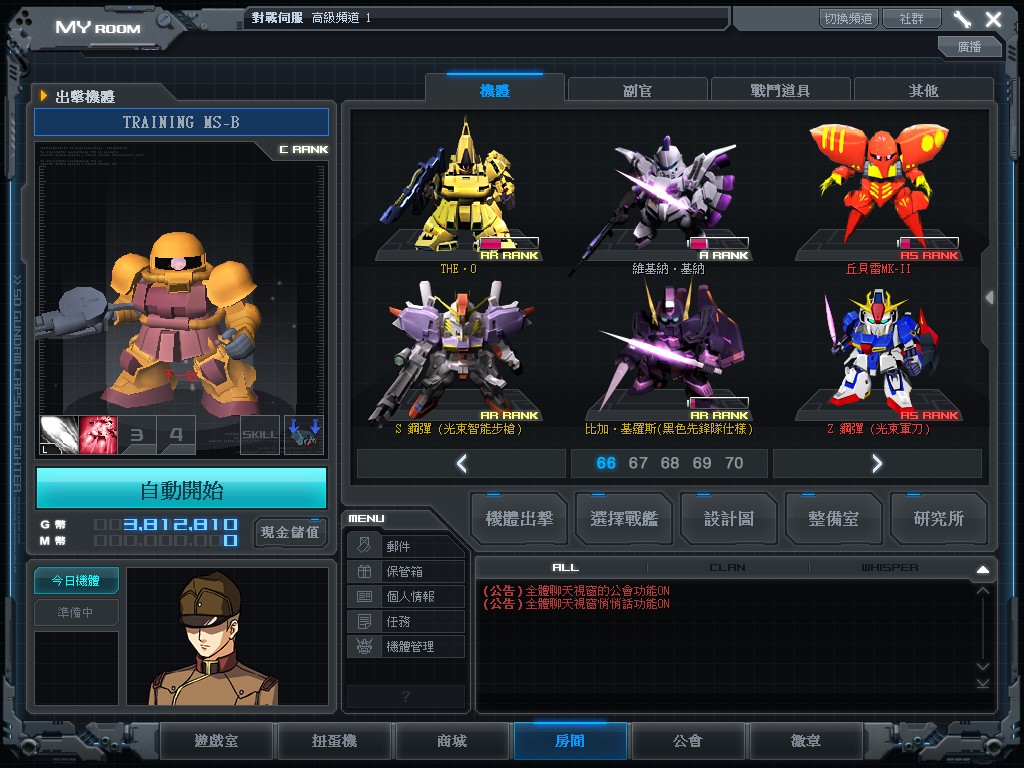Select the first weapon skill slot icon
Viewport: 1024px width, 768px height.
pyautogui.click(x=59, y=434)
